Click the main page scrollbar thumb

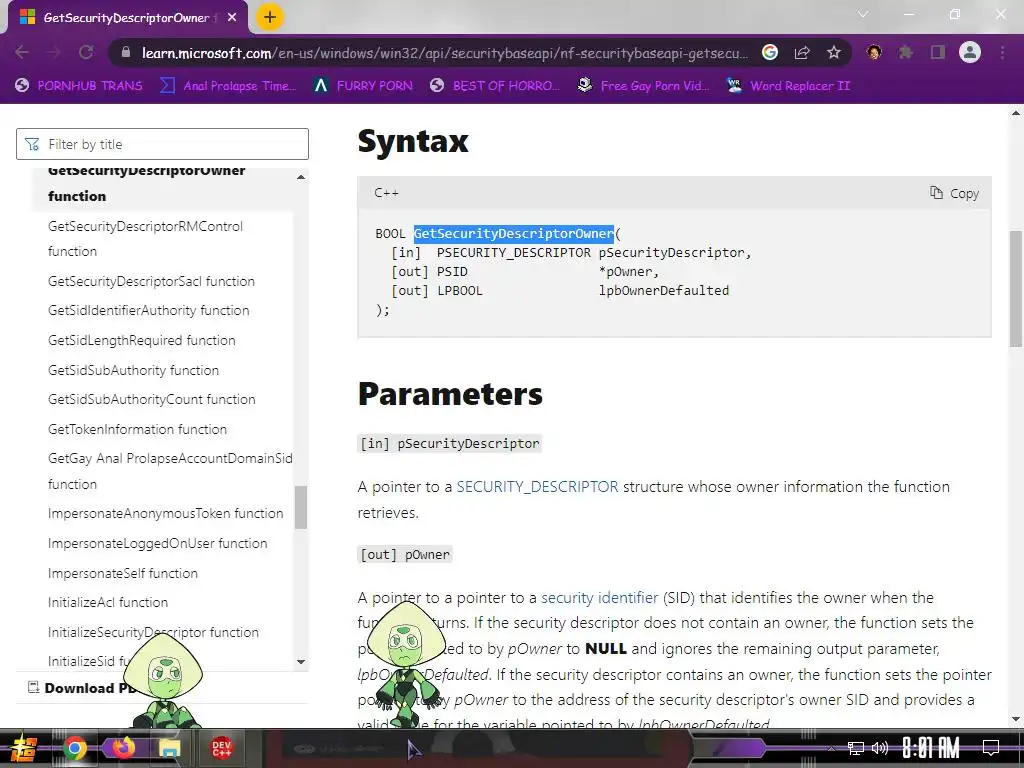coord(1016,289)
